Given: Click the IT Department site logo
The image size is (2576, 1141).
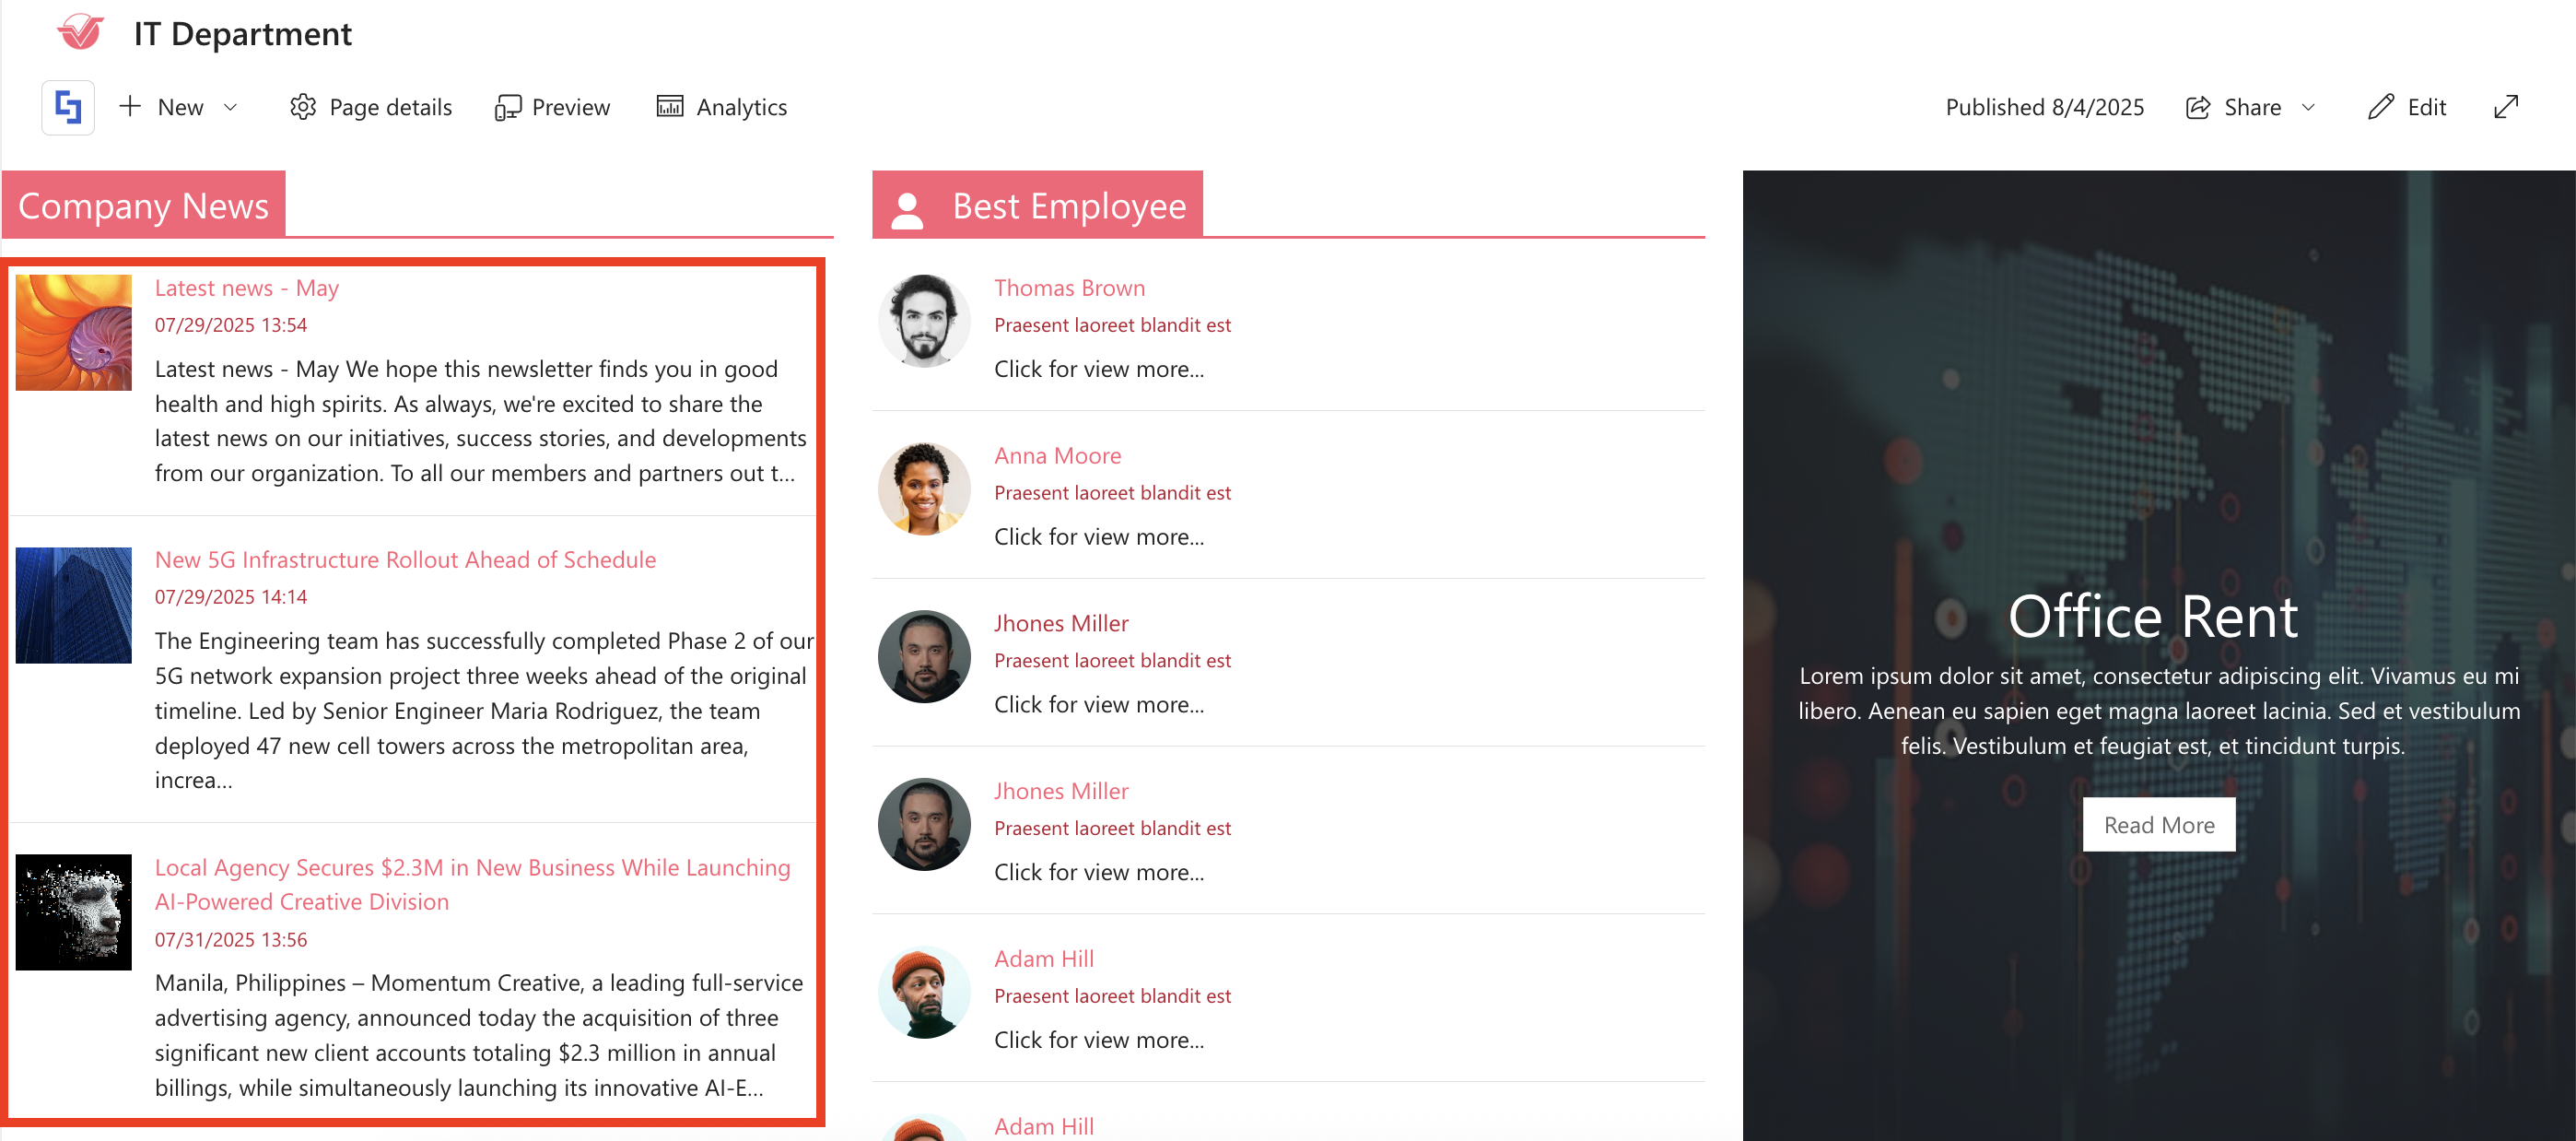Looking at the screenshot, I should click(x=80, y=33).
